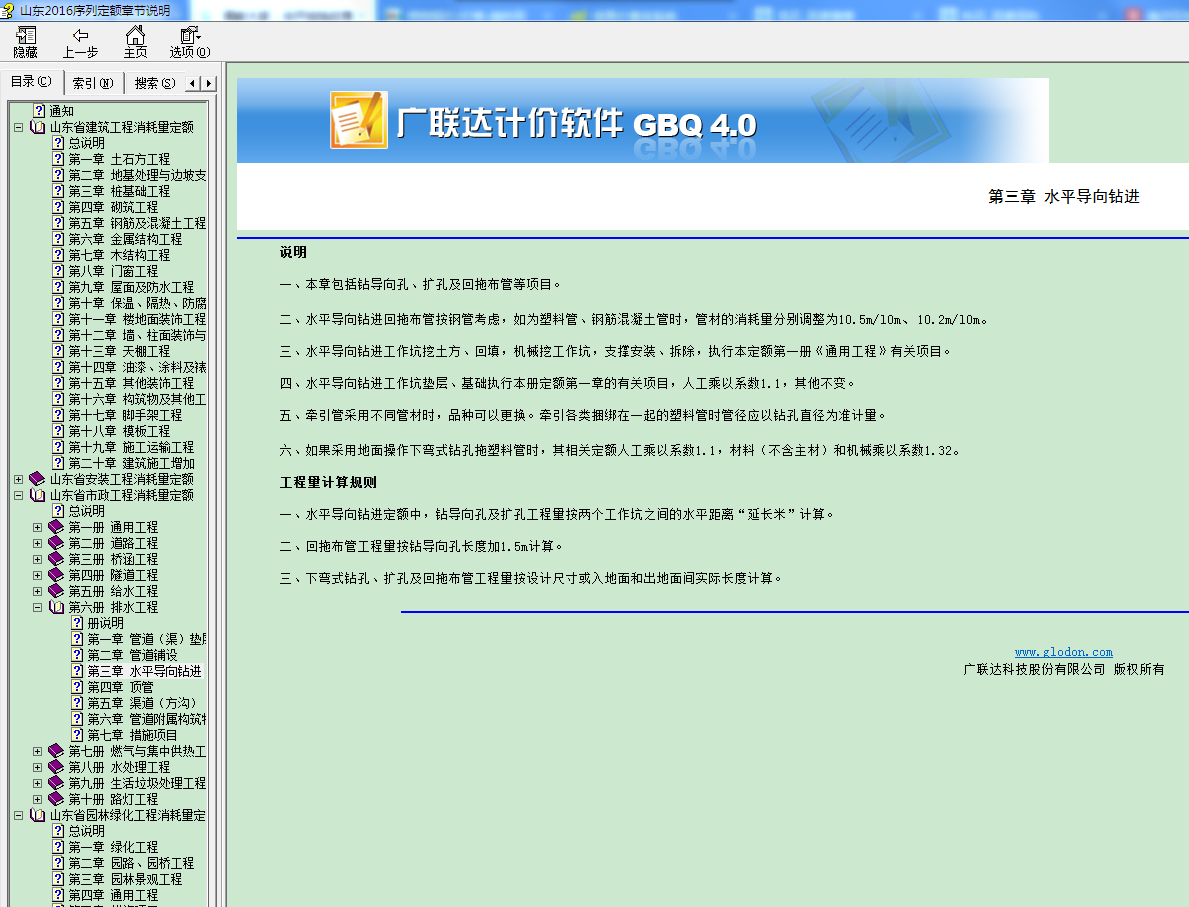This screenshot has width=1189, height=907.
Task: Open 第八章 门窗工程 topic
Action: coord(113,271)
